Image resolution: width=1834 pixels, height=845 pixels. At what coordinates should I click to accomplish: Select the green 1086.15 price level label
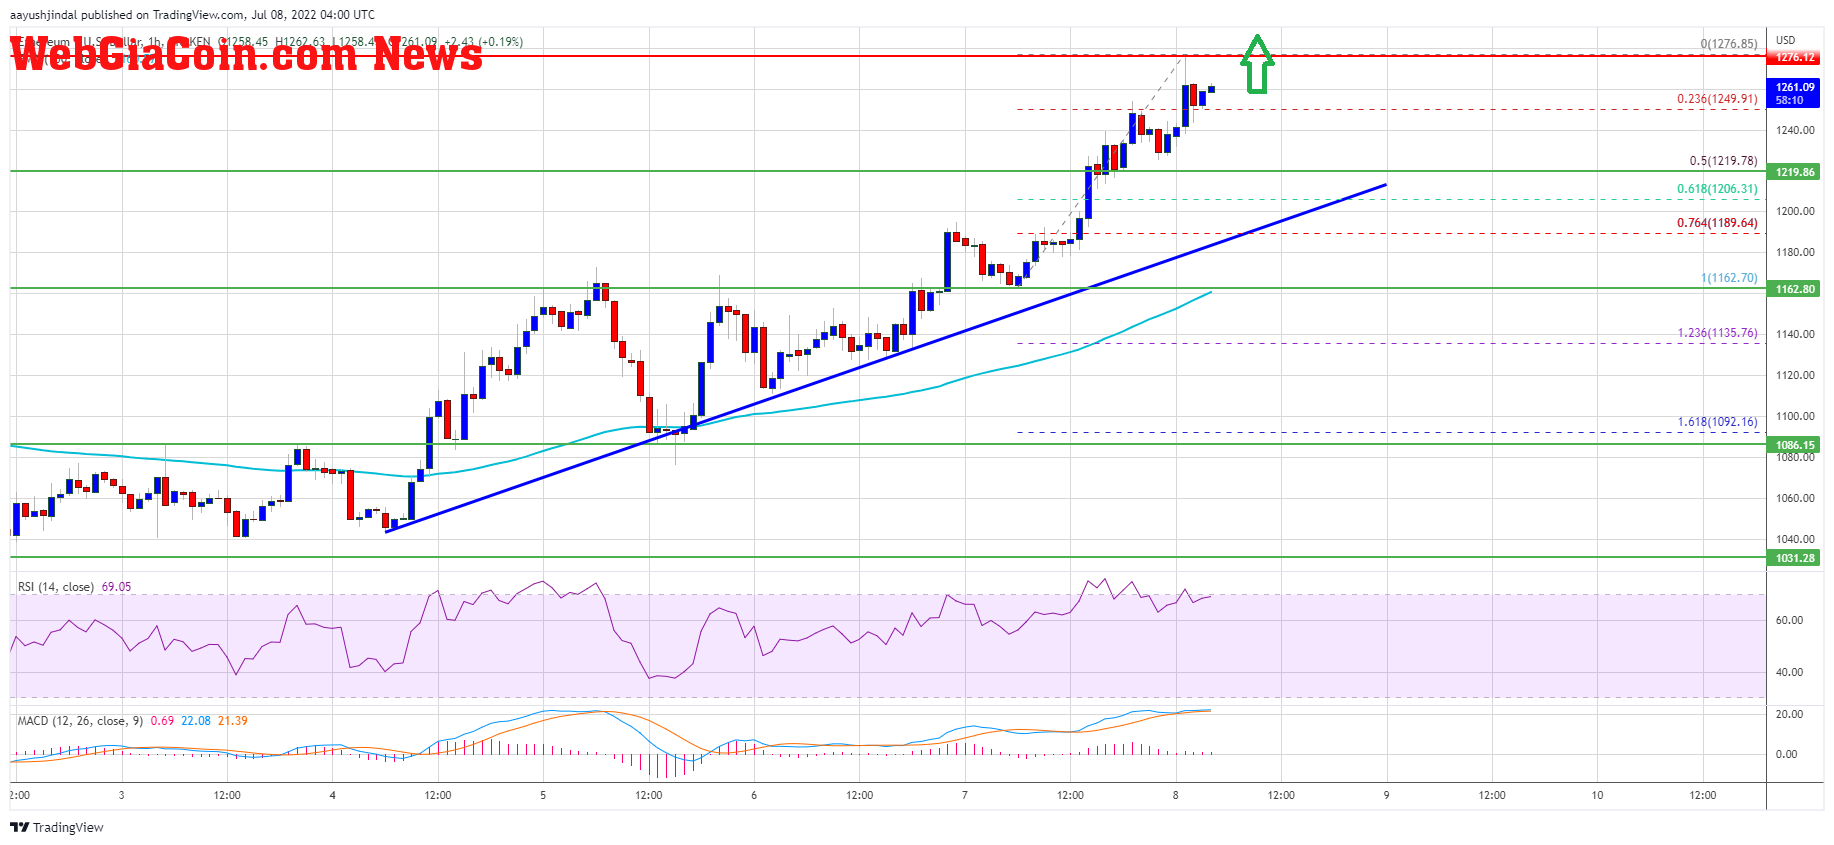point(1795,445)
